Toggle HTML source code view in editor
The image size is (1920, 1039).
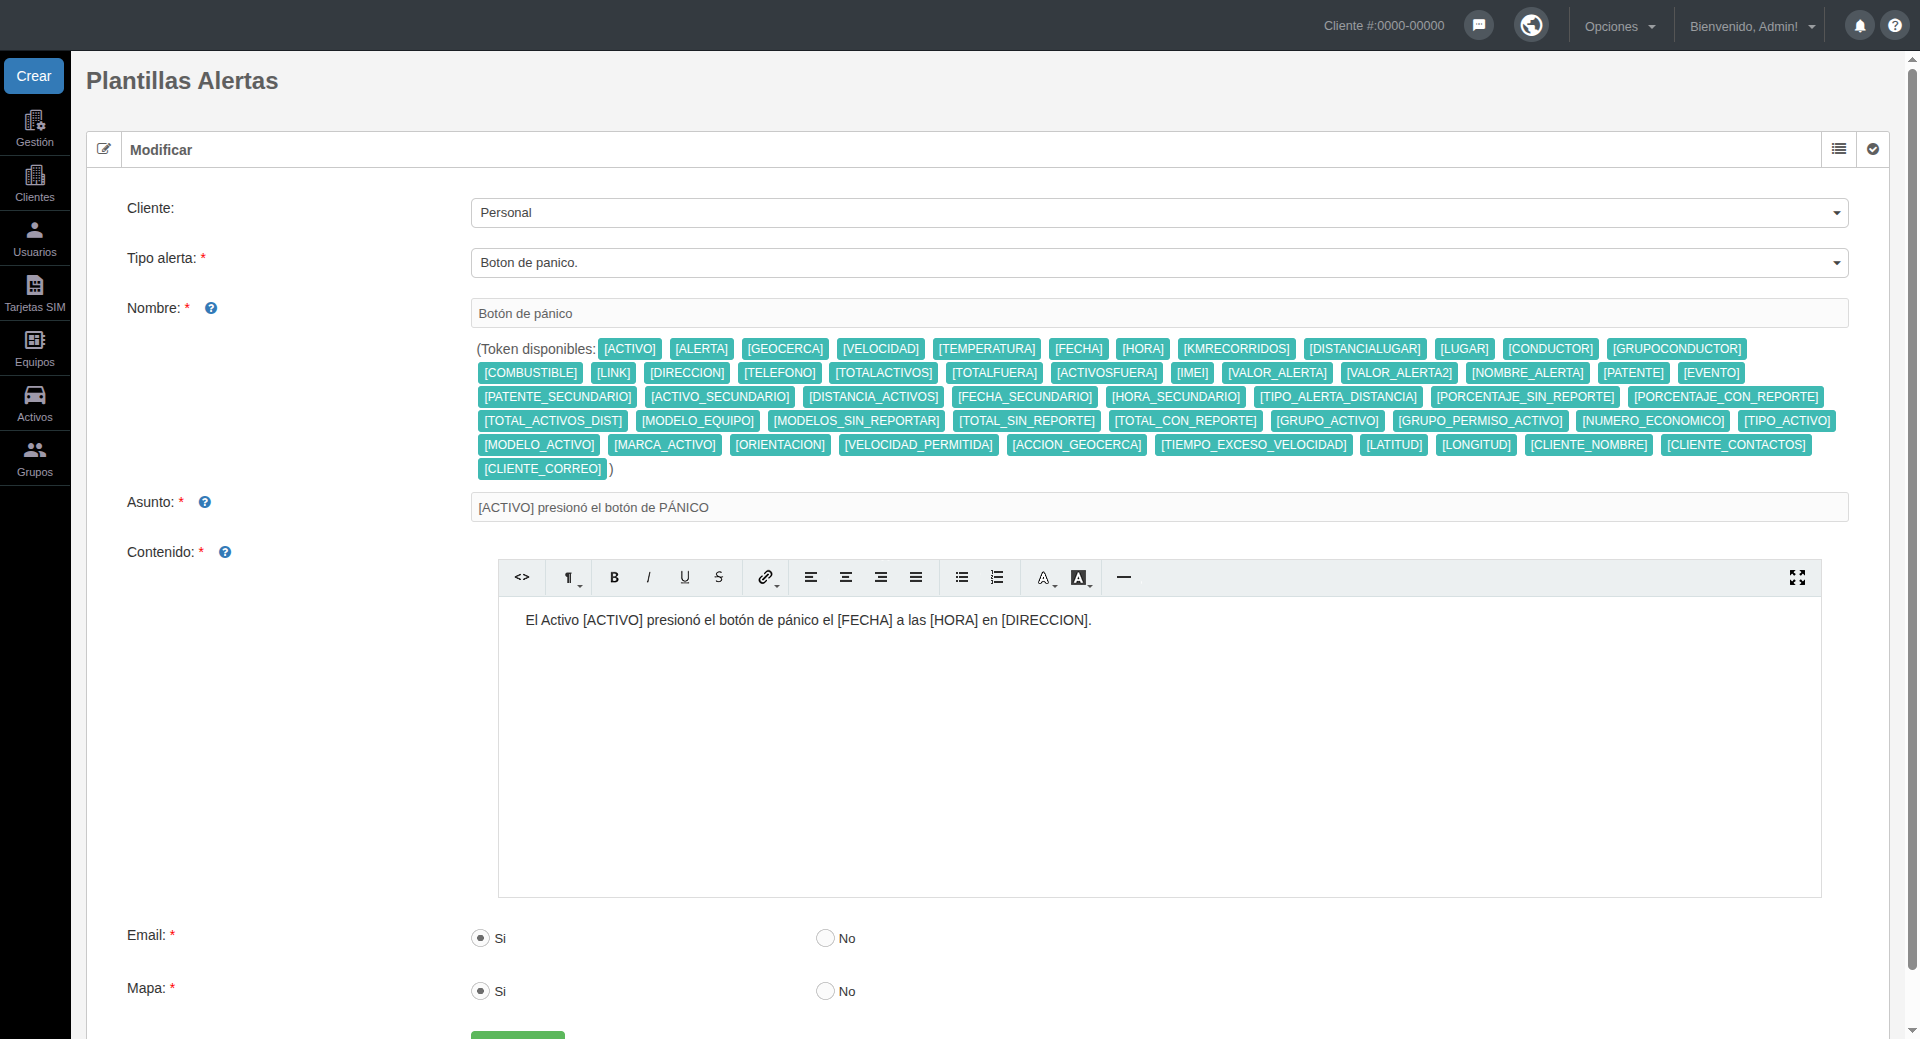click(x=522, y=578)
